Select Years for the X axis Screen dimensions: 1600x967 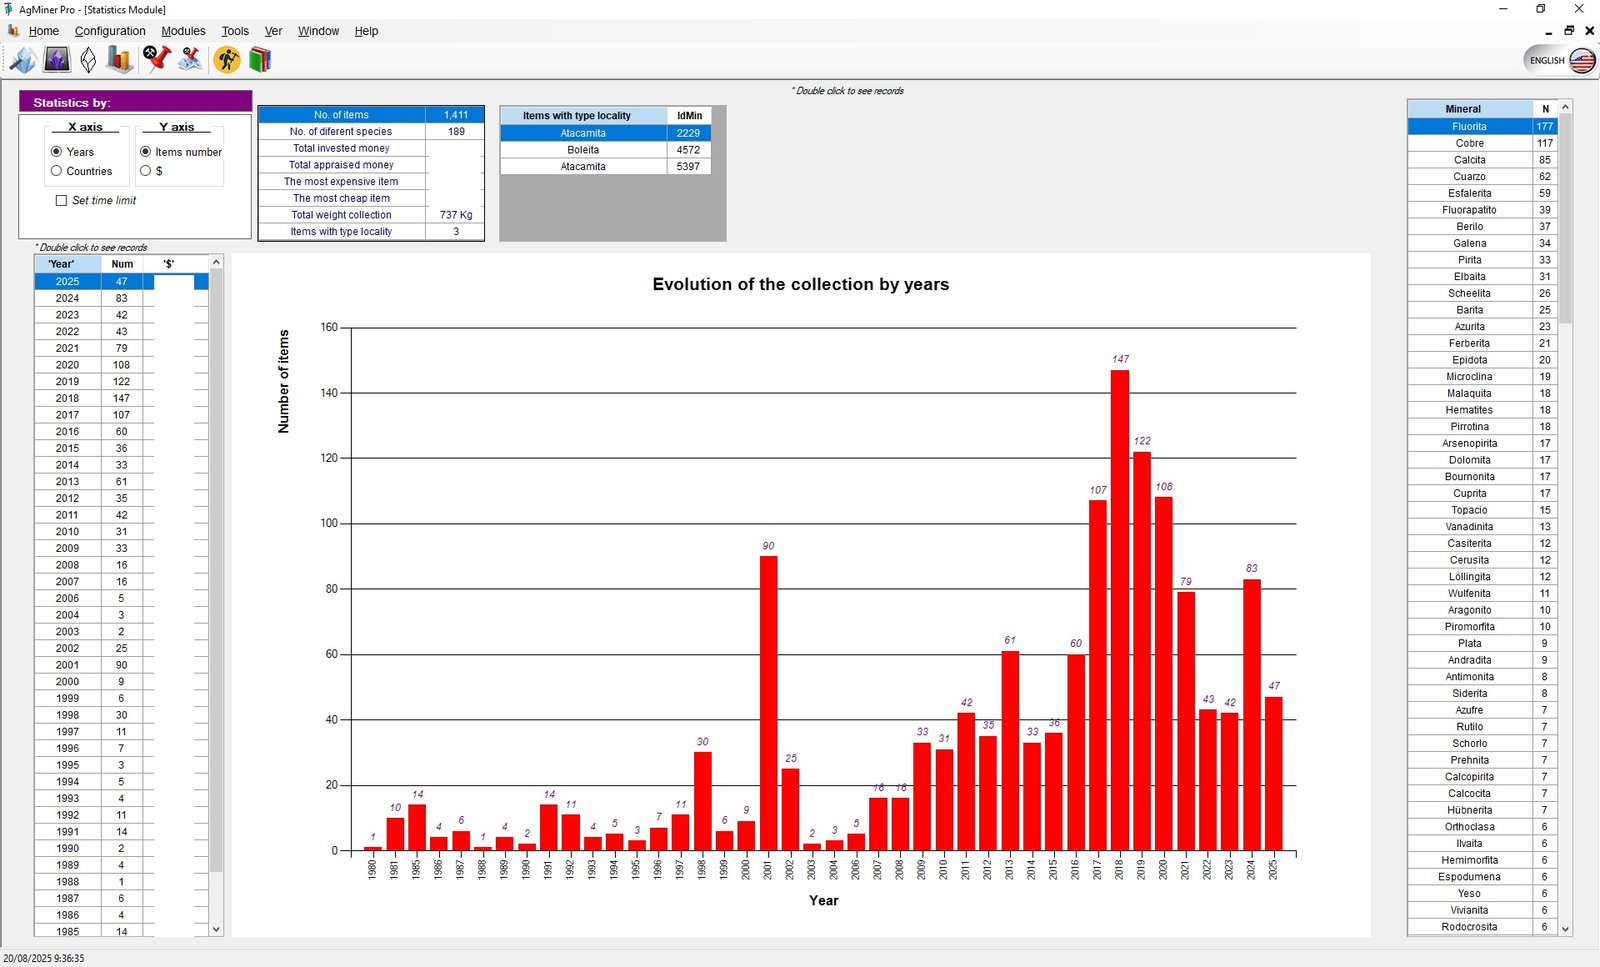72,152
